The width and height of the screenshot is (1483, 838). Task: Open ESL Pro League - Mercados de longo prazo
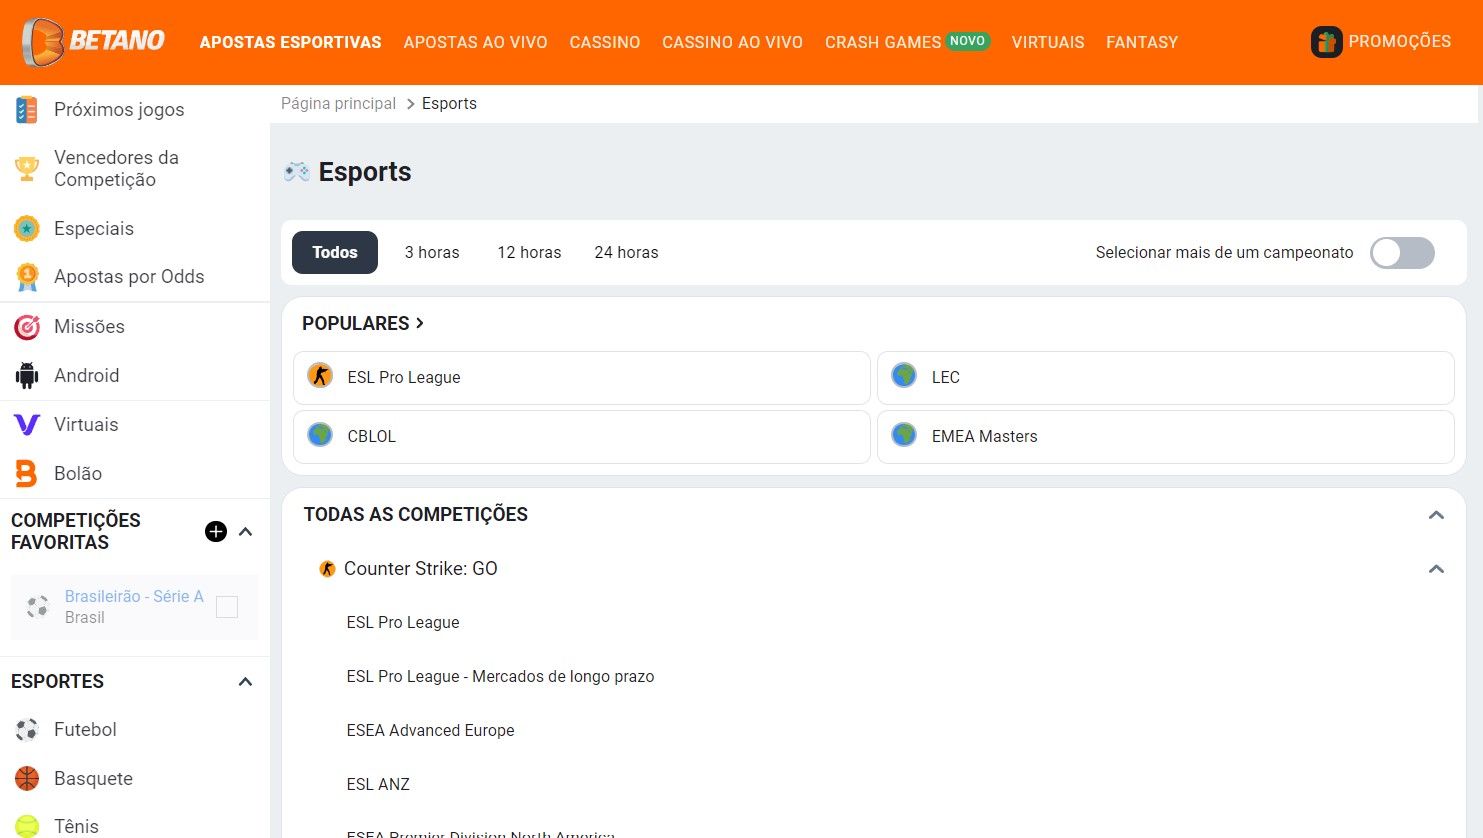pyautogui.click(x=500, y=677)
